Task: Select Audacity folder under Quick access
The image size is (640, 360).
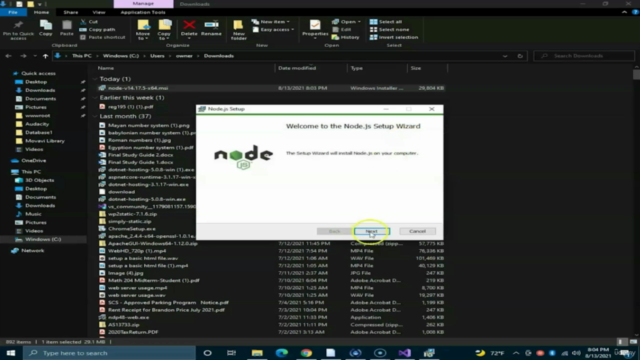Action: [37, 124]
